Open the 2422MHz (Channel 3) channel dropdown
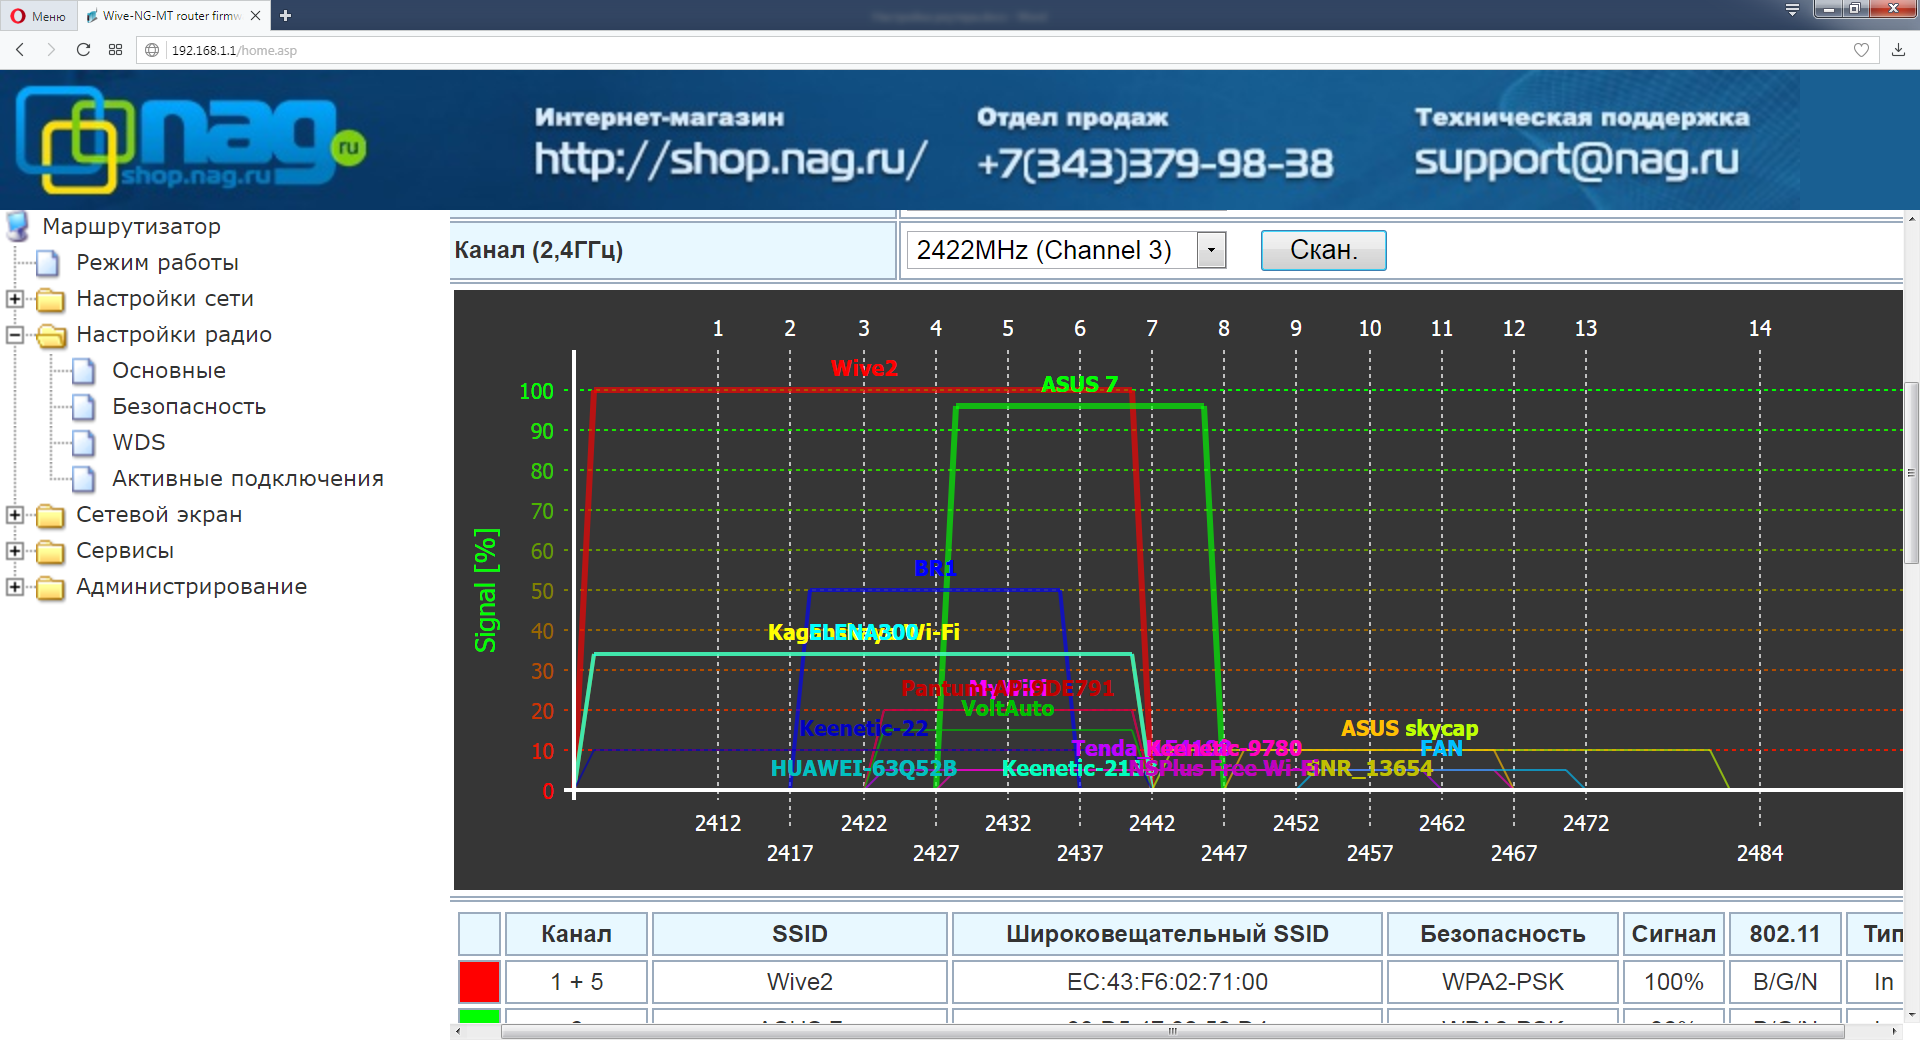 click(x=1066, y=250)
